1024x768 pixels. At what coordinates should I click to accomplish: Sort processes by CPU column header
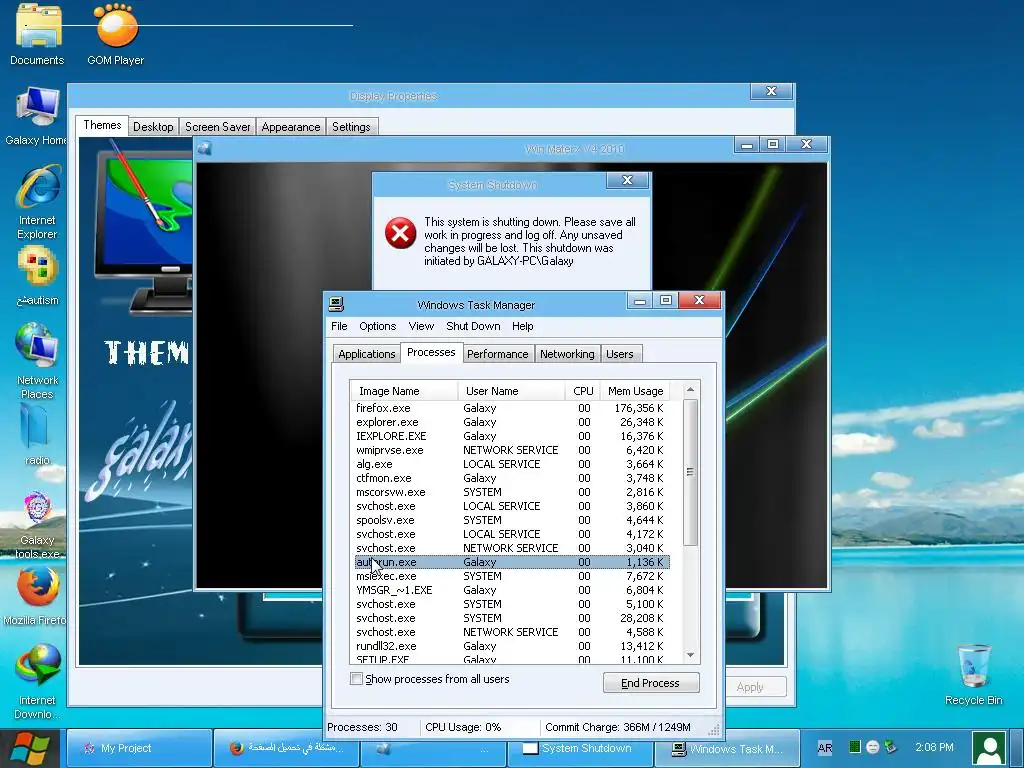tap(583, 391)
